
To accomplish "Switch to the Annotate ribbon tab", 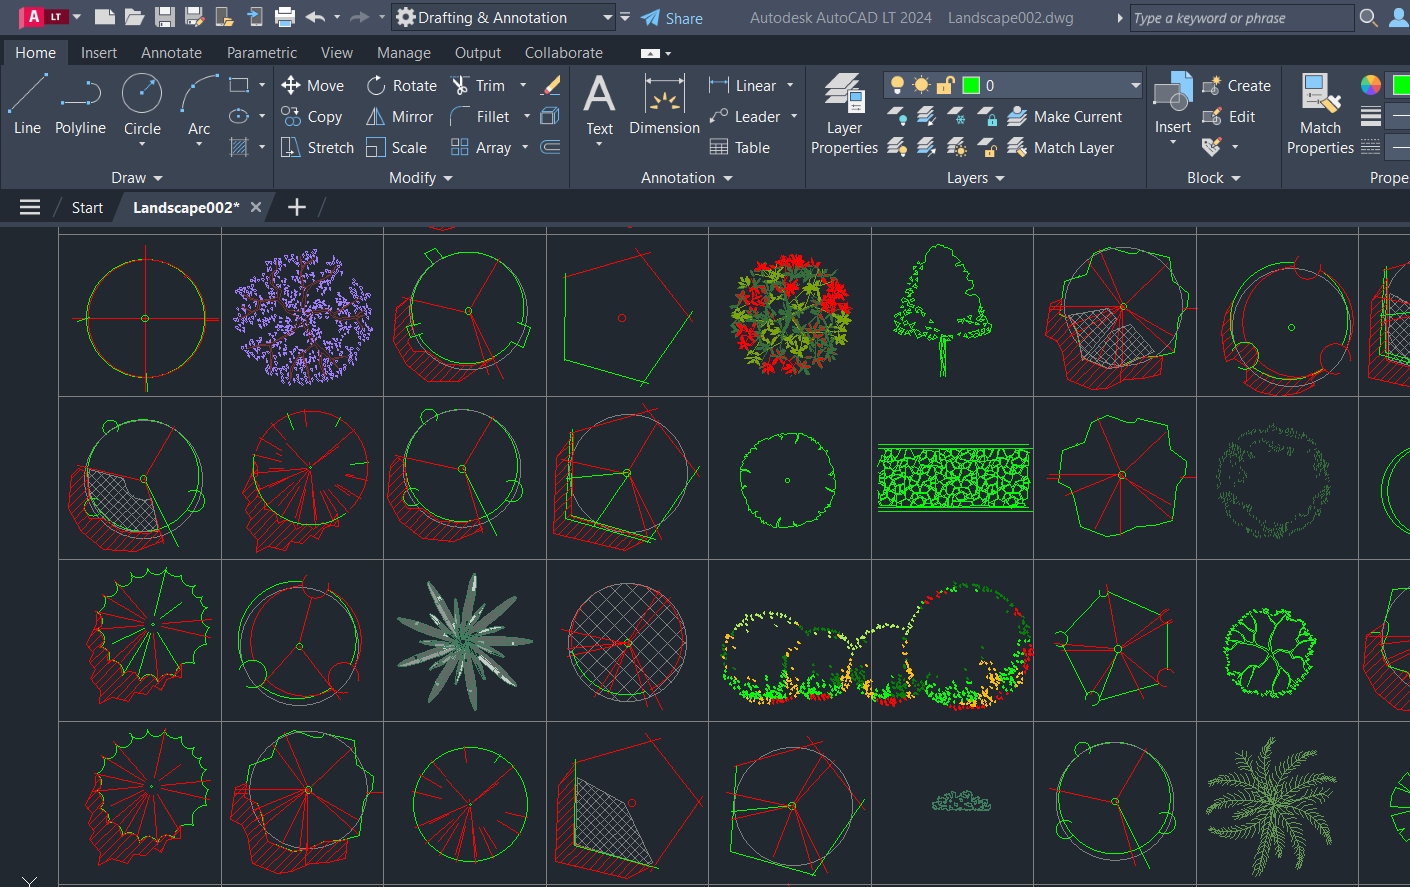I will [171, 52].
